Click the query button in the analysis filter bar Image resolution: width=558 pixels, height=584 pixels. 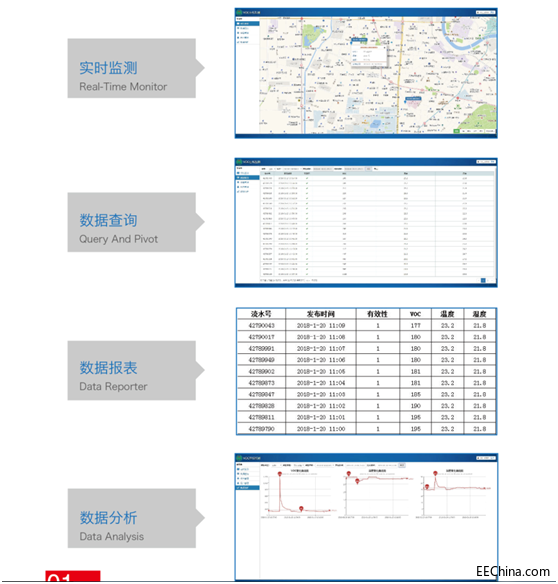pos(402,465)
